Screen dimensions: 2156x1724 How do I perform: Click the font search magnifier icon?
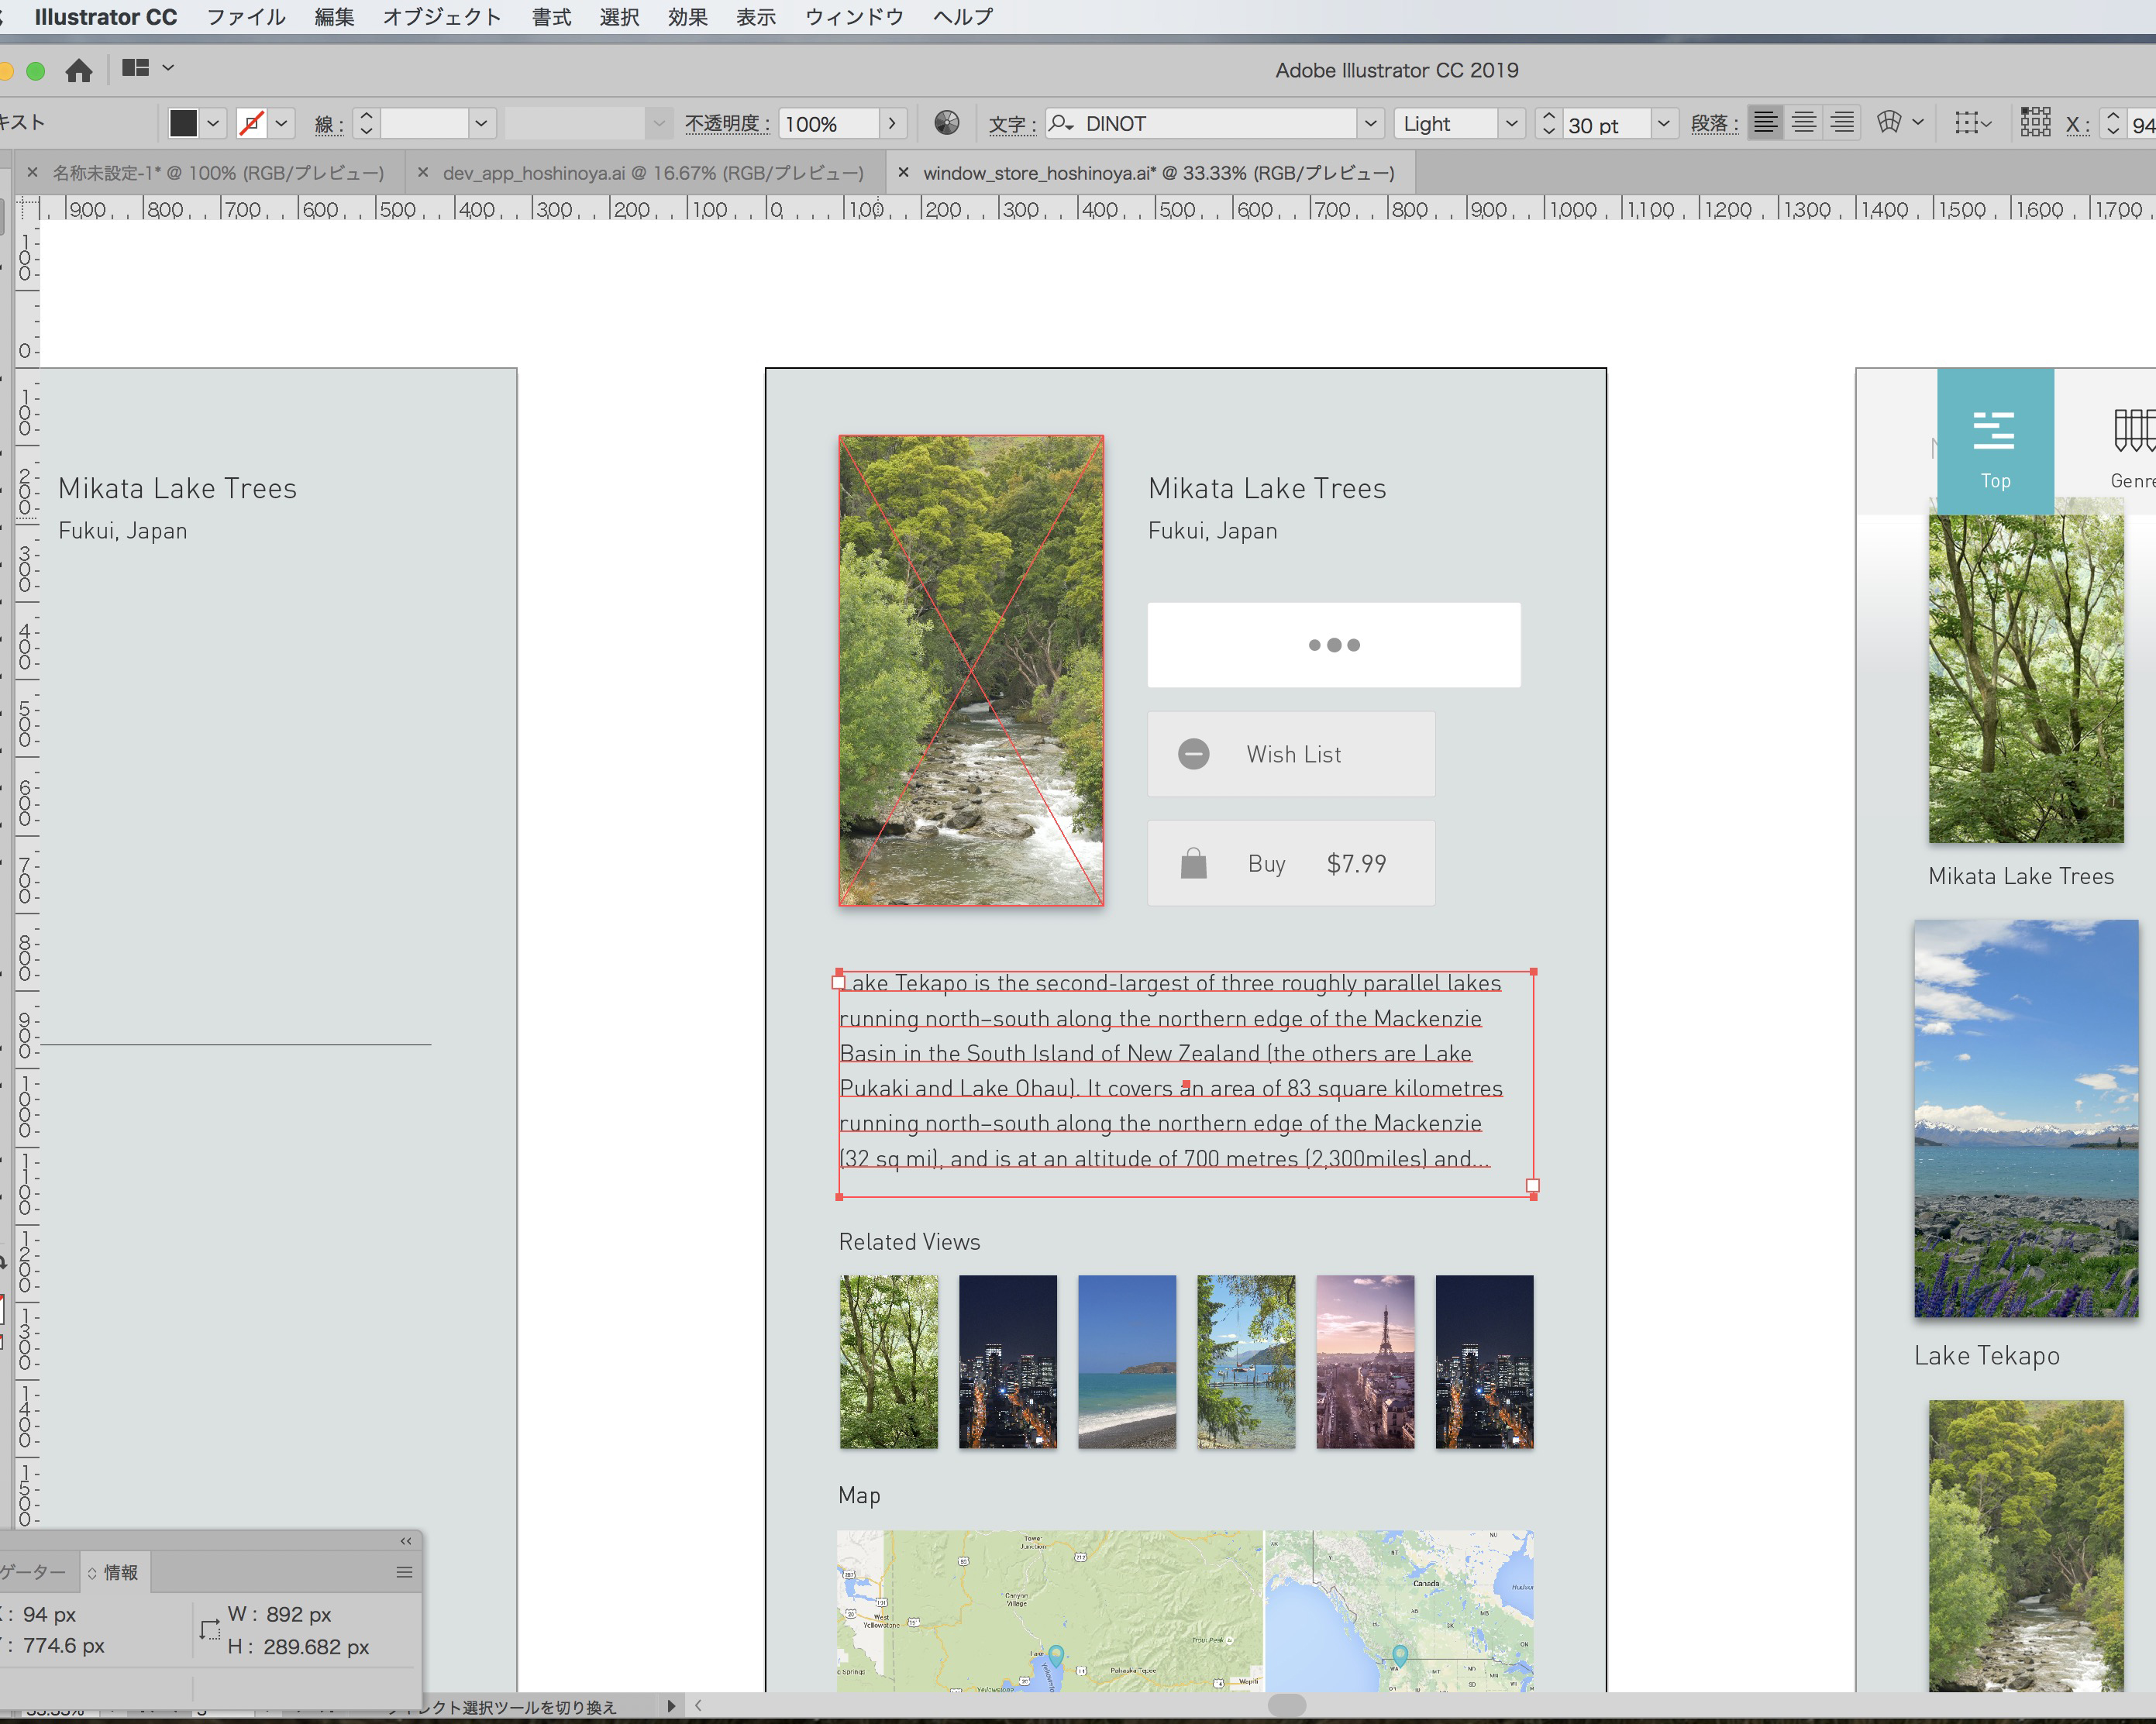coord(1060,123)
